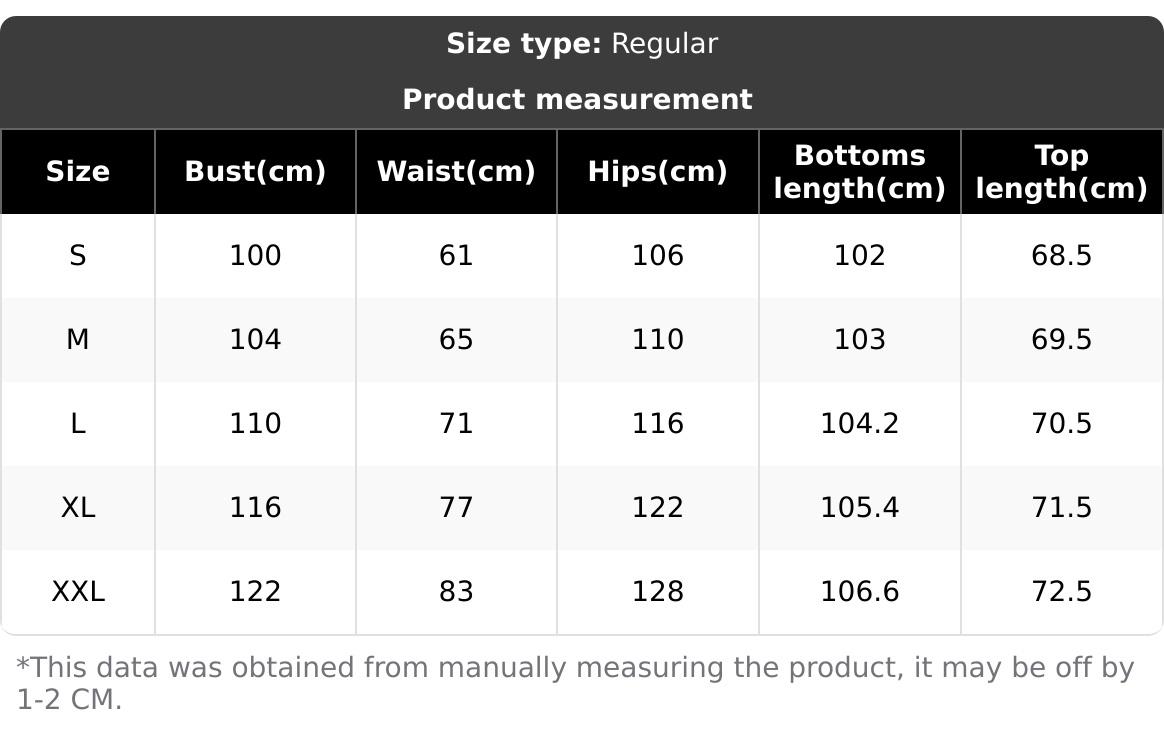This screenshot has width=1164, height=732.
Task: Click the XXL size row label
Action: pyautogui.click(x=78, y=592)
